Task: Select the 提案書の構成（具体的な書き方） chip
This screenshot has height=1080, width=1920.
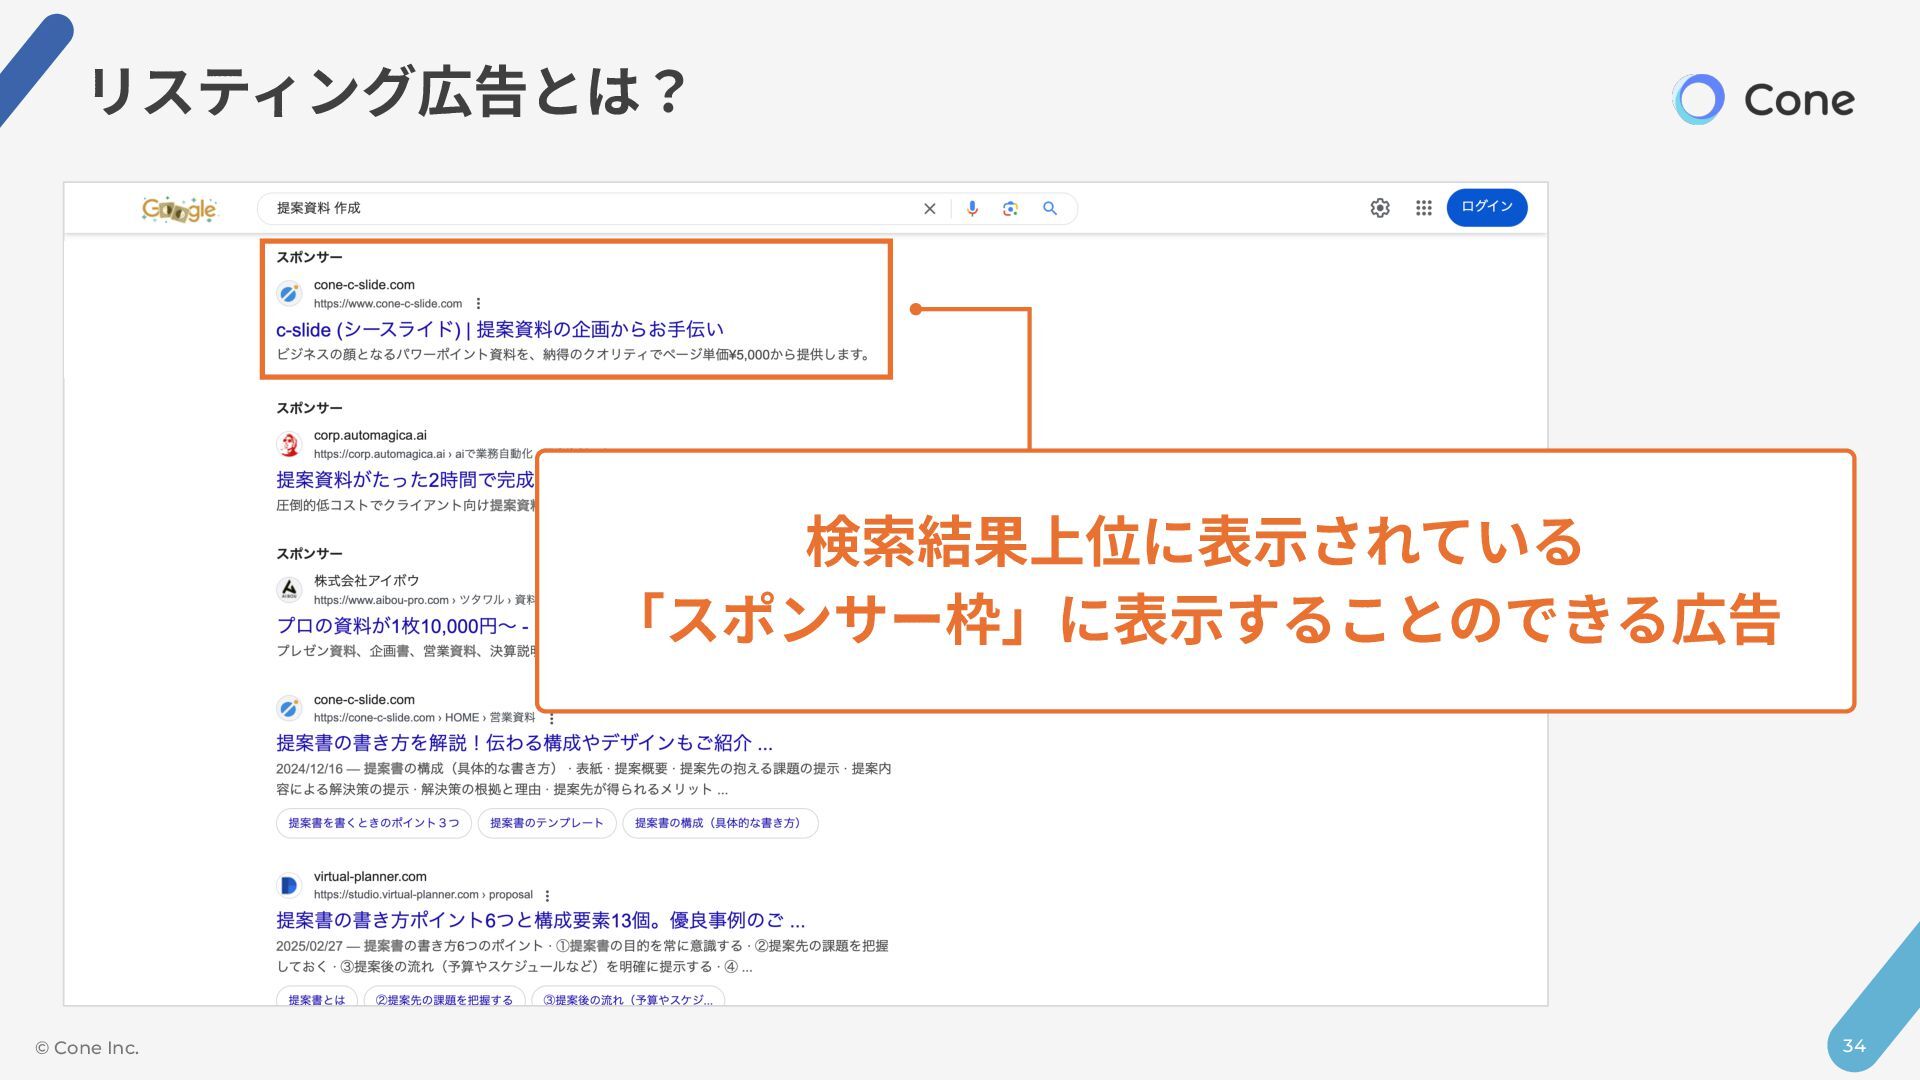Action: (719, 823)
